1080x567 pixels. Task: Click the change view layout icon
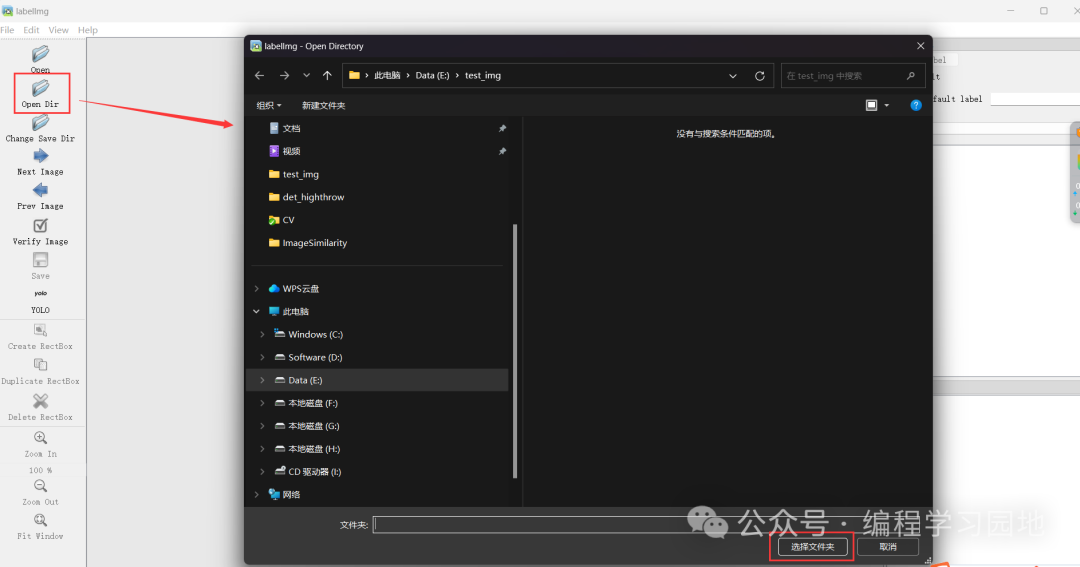(x=871, y=105)
